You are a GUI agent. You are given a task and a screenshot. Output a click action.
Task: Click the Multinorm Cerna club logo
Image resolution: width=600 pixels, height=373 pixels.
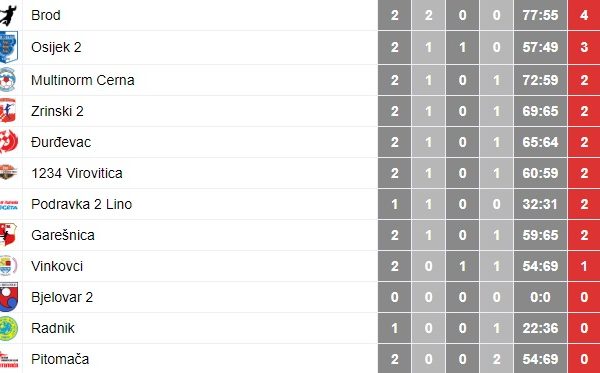(8, 80)
